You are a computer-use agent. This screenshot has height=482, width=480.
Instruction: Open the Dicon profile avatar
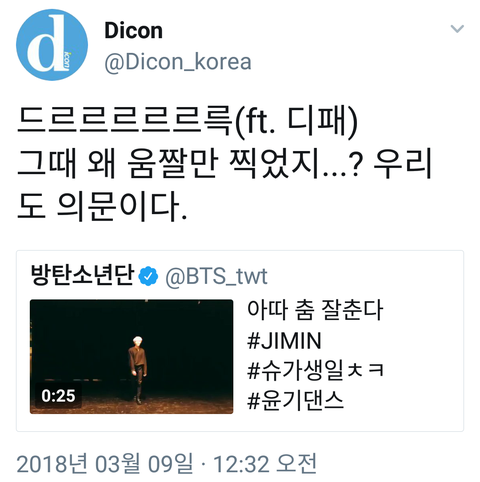coord(52,45)
